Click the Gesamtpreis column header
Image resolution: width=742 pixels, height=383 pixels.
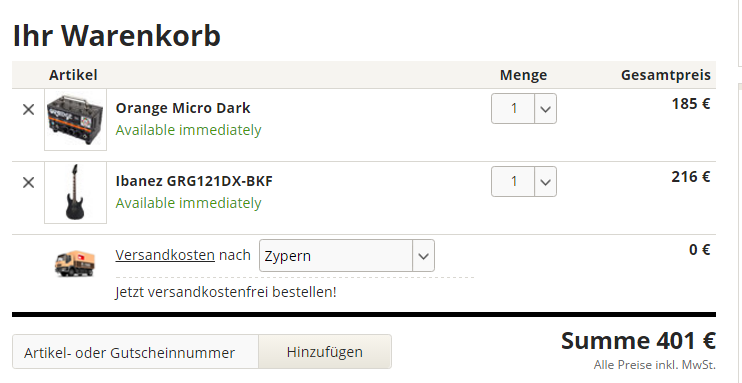tap(666, 75)
